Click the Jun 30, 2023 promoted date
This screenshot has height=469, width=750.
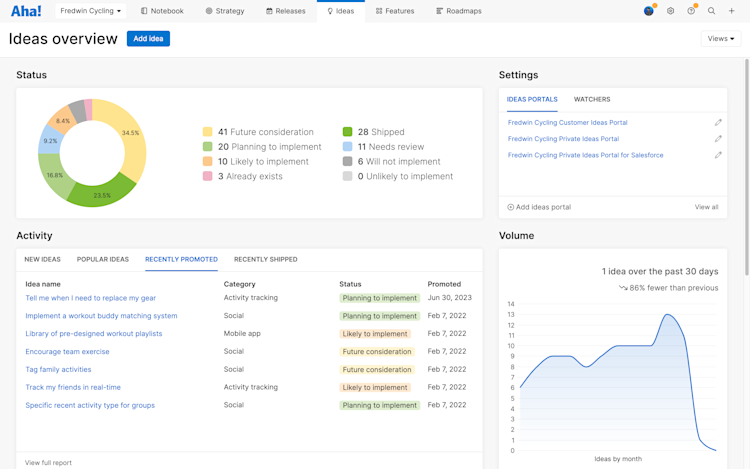coord(449,297)
